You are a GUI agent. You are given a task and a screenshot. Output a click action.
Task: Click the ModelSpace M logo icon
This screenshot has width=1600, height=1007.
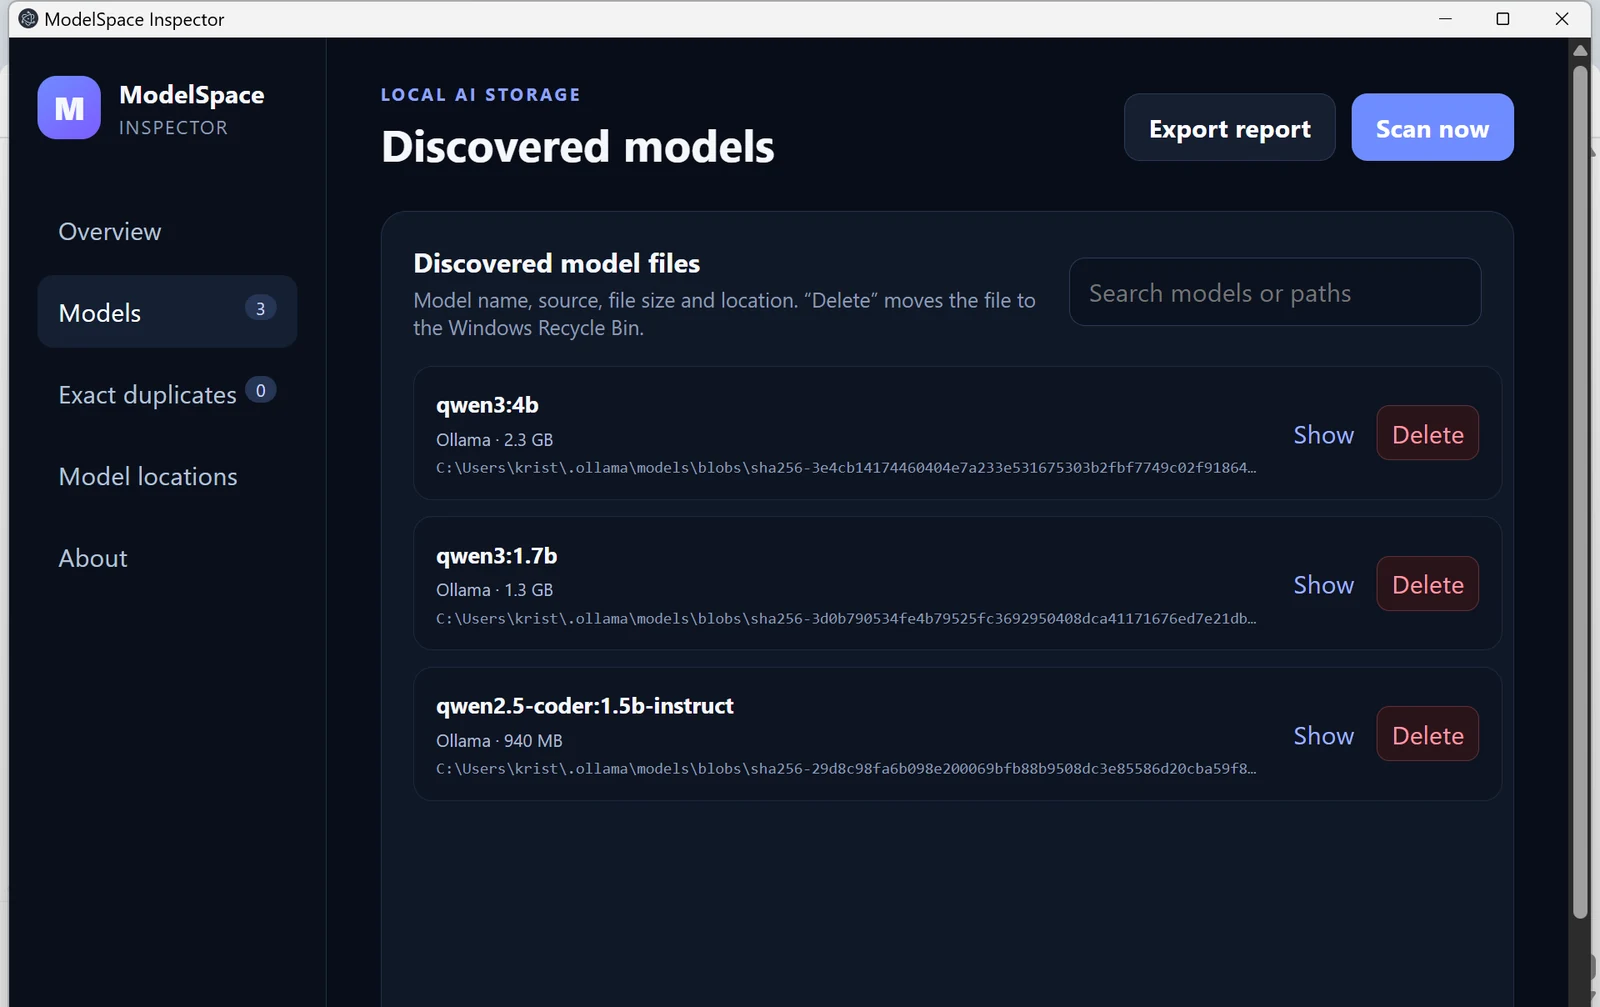[69, 108]
